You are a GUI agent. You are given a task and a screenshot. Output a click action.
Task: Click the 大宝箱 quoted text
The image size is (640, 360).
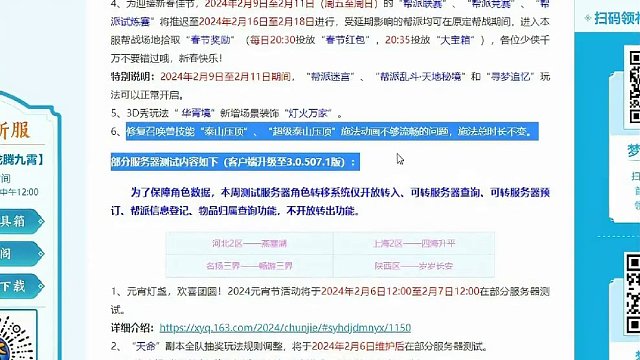tap(455, 40)
